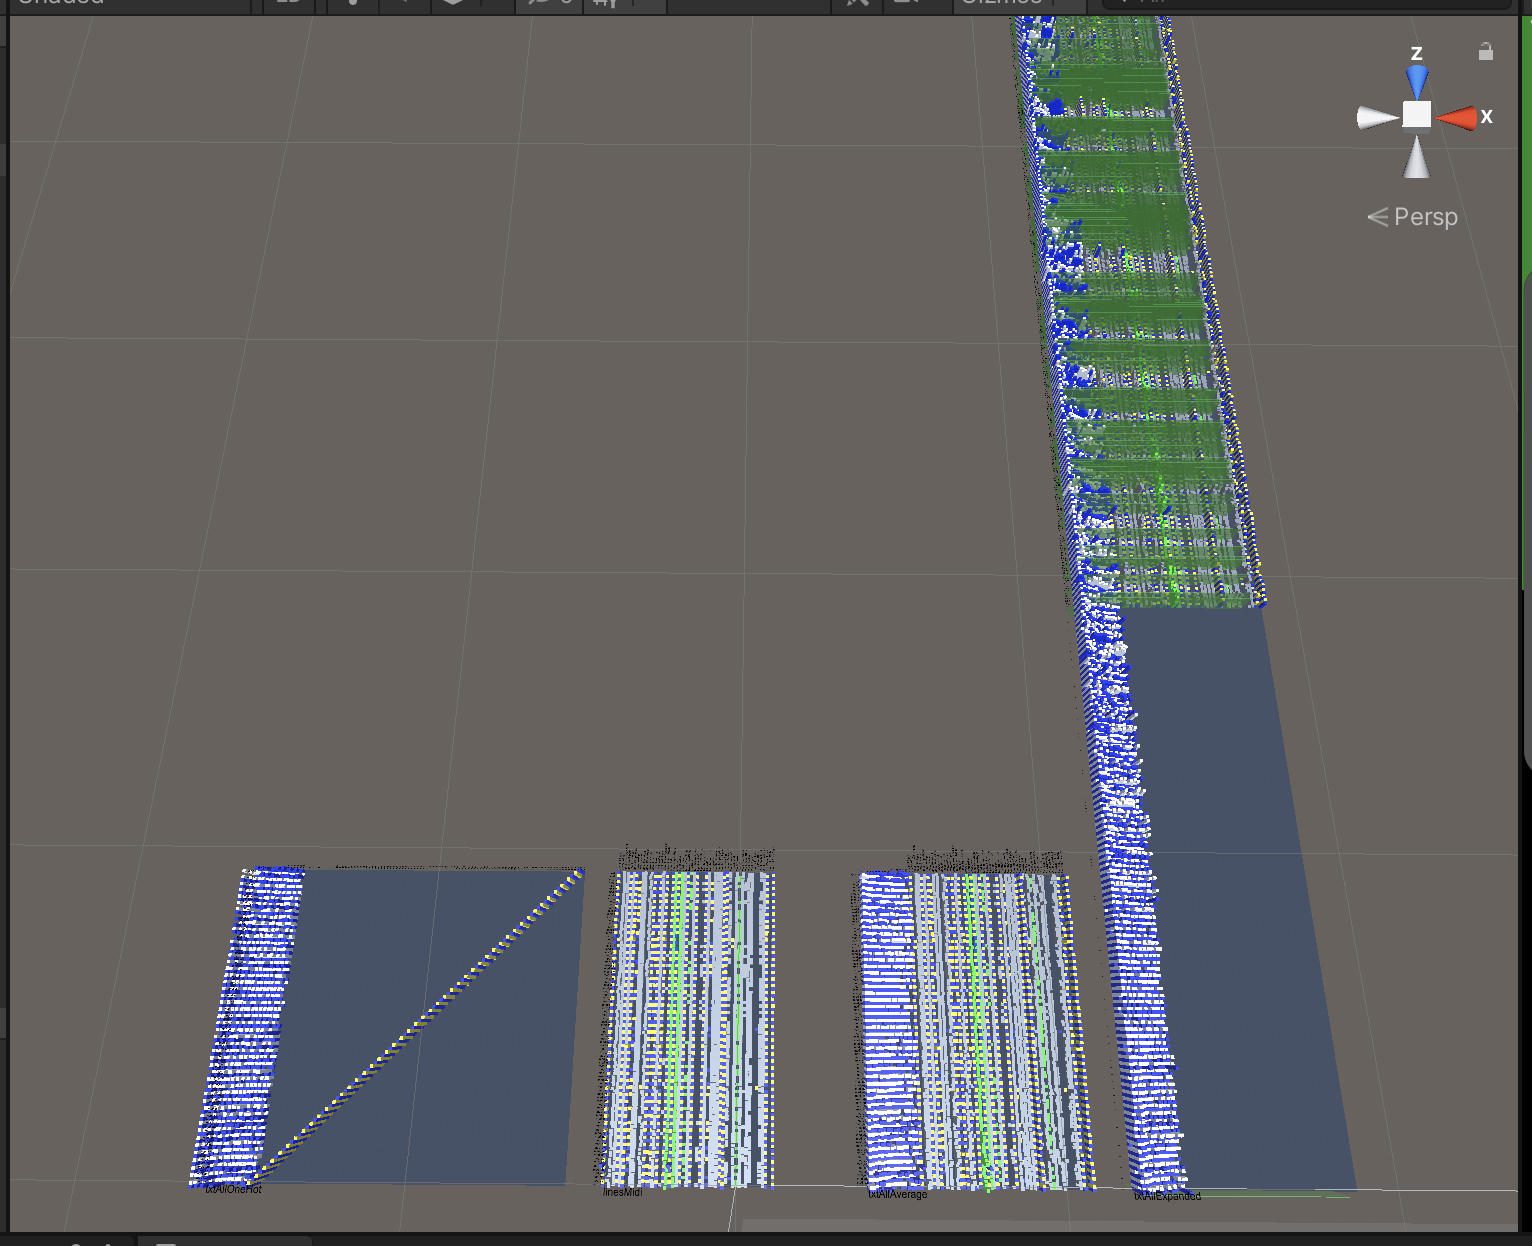Viewport: 1532px width, 1246px height.
Task: Select the linesMidi label in scene
Action: (x=623, y=1192)
